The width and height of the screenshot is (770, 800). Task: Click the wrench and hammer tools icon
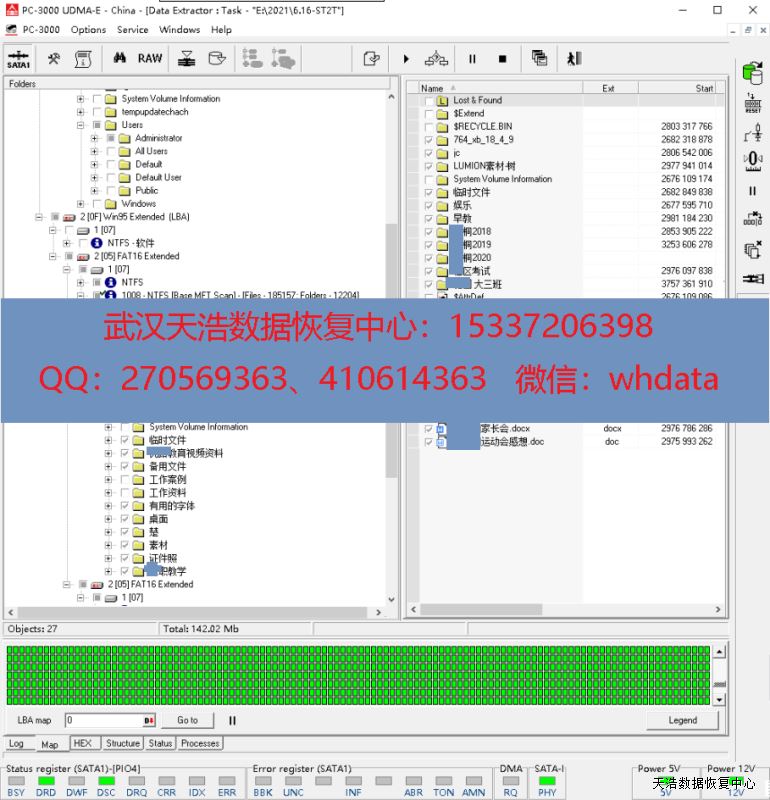(x=54, y=59)
